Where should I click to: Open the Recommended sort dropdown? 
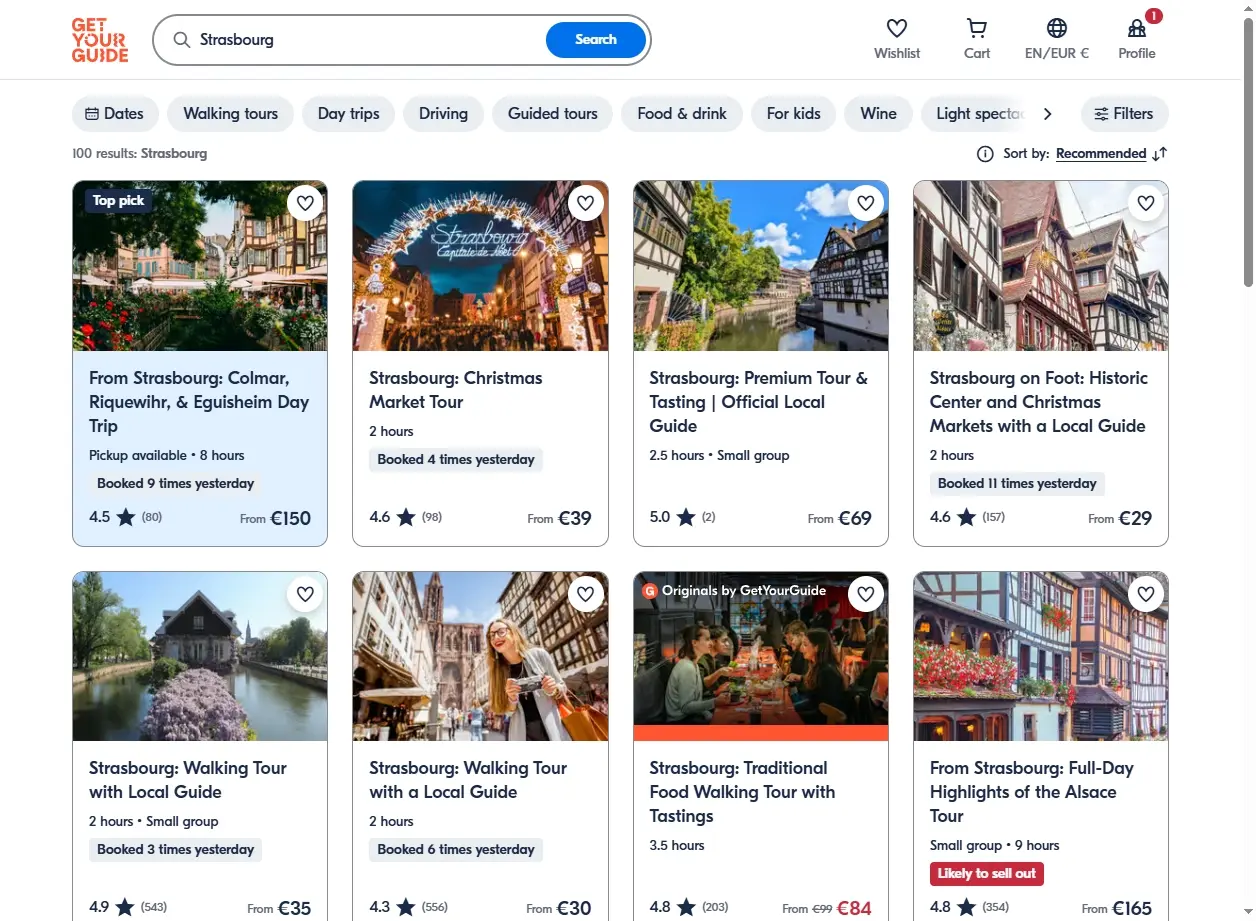coord(1101,154)
